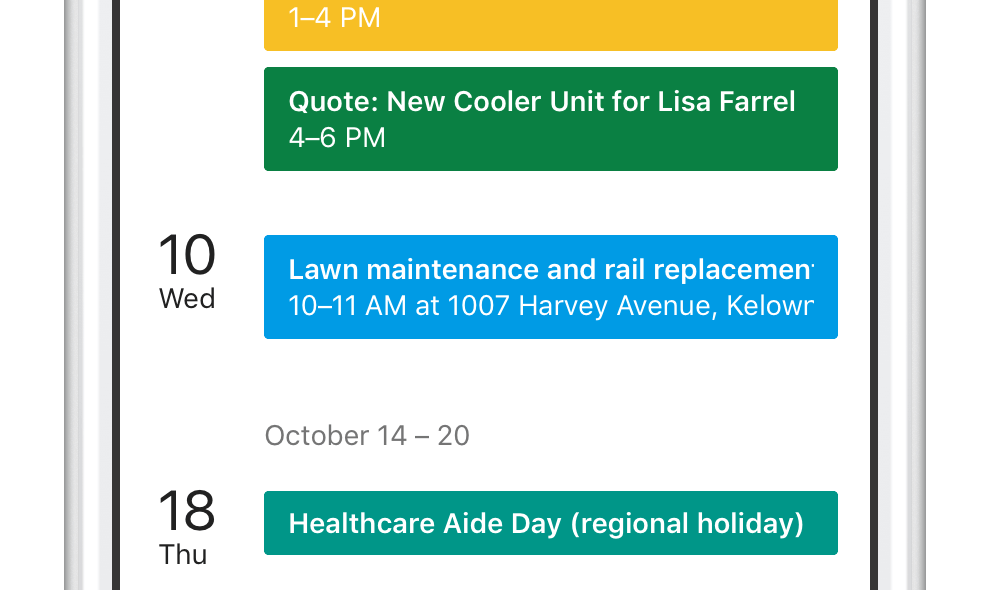Tap the 1–4 PM time text
The height and width of the screenshot is (590, 990).
coord(334,18)
